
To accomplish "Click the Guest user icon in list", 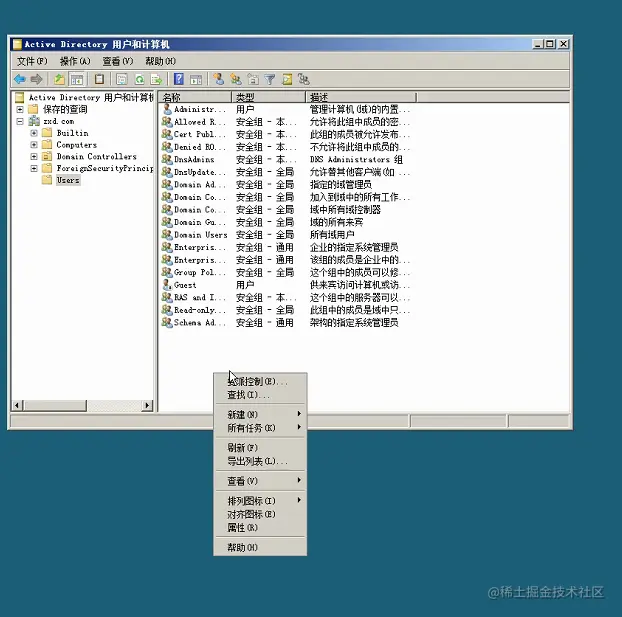I will point(167,284).
